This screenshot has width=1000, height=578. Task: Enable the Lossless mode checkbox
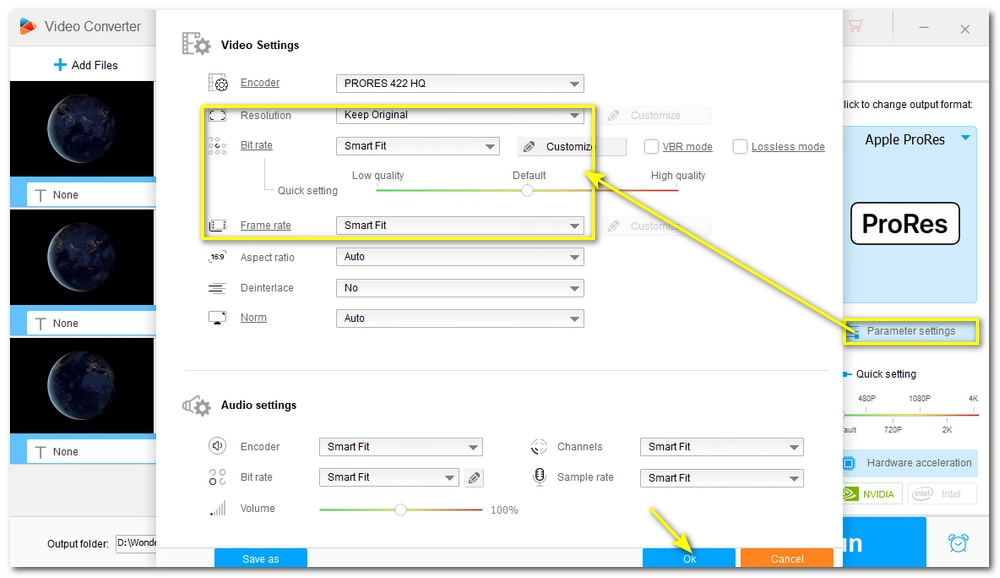pyautogui.click(x=740, y=147)
